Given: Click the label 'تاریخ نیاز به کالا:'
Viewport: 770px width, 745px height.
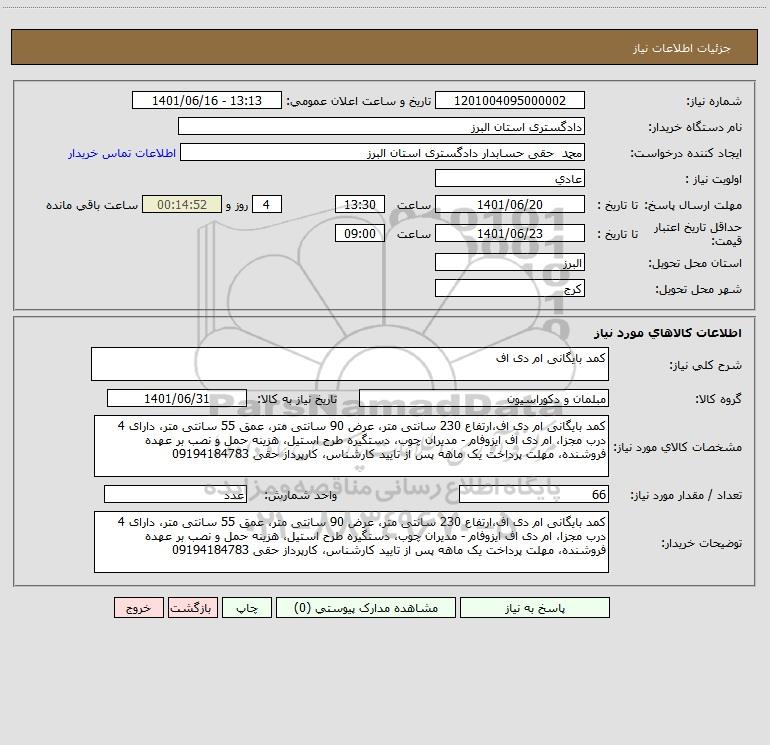Looking at the screenshot, I should coord(297,399).
